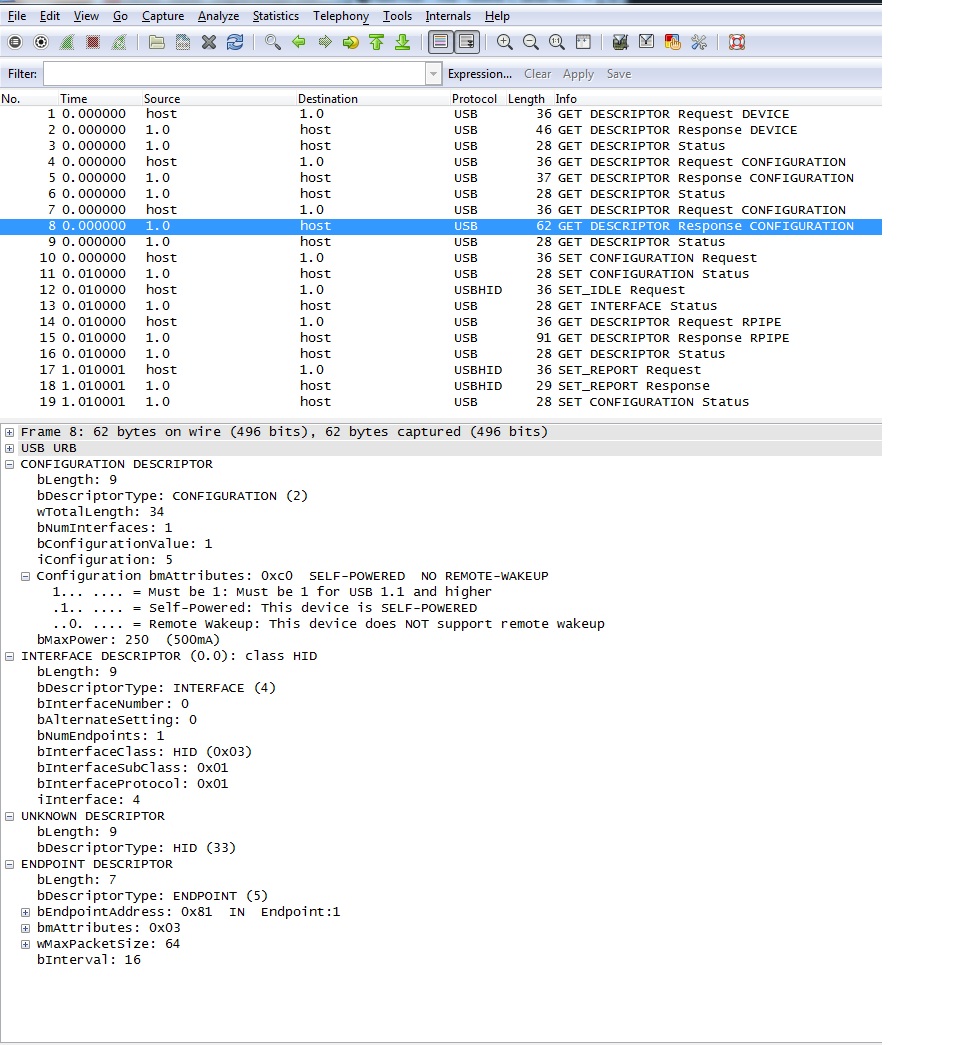960x1045 pixels.
Task: Open the Internals menu
Action: [448, 16]
